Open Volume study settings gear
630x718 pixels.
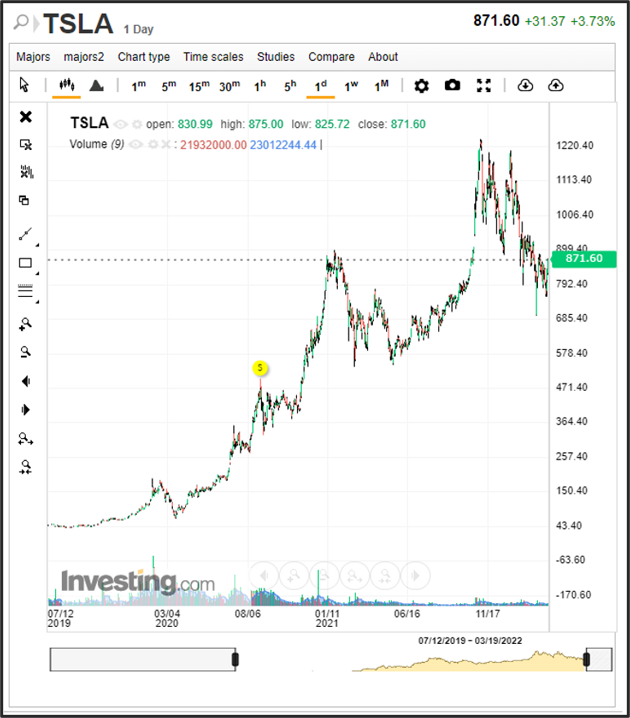pyautogui.click(x=153, y=145)
